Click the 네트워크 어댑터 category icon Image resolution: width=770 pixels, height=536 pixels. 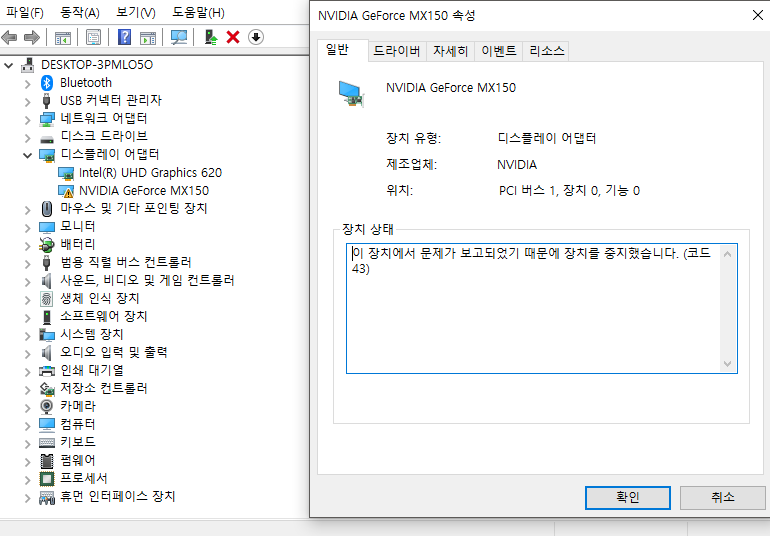[x=47, y=118]
